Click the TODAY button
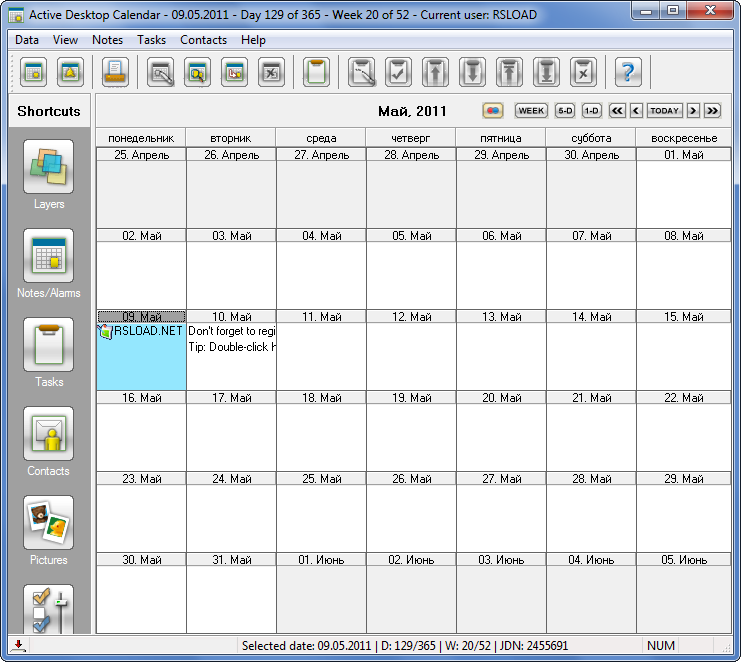The image size is (741, 662). point(664,111)
